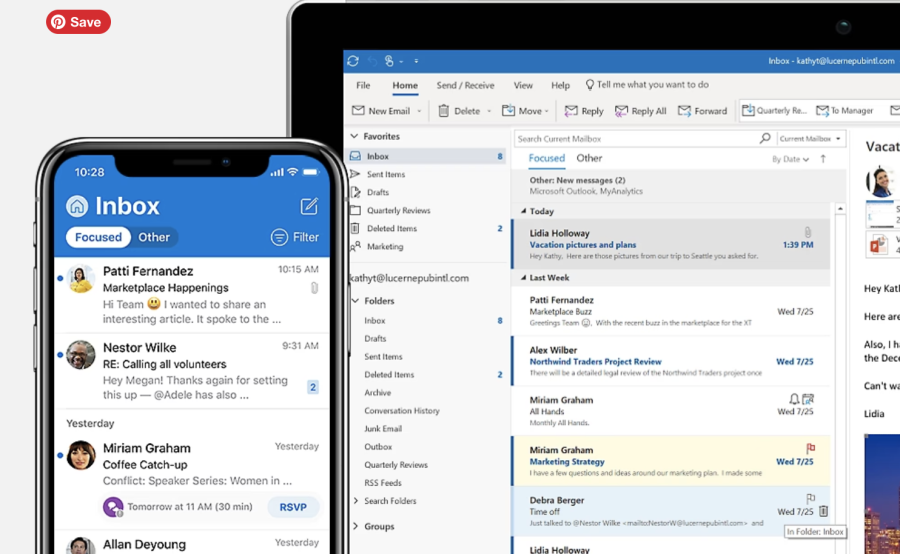
Task: Expand the Groups section
Action: [x=355, y=526]
